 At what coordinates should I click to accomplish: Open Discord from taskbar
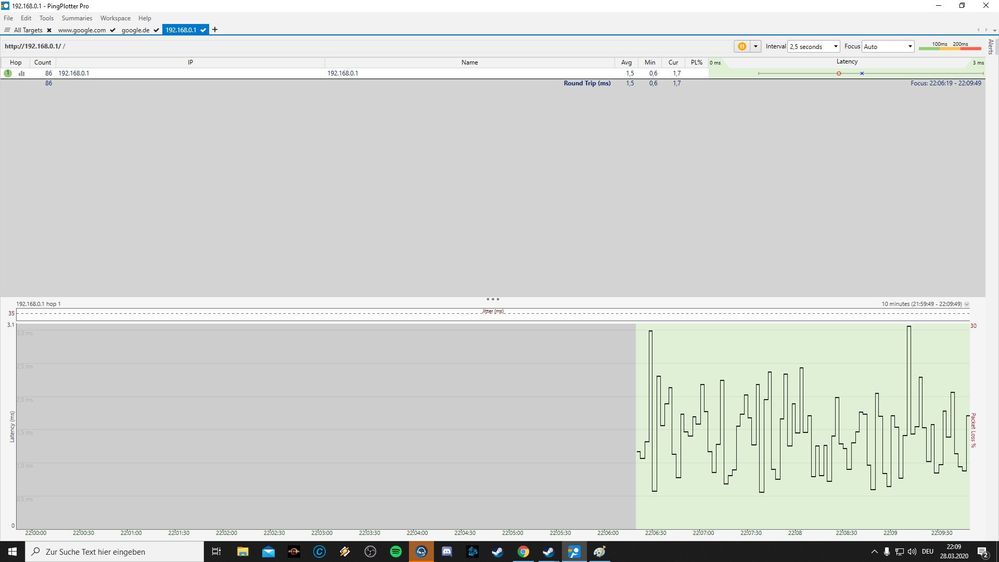pos(447,551)
